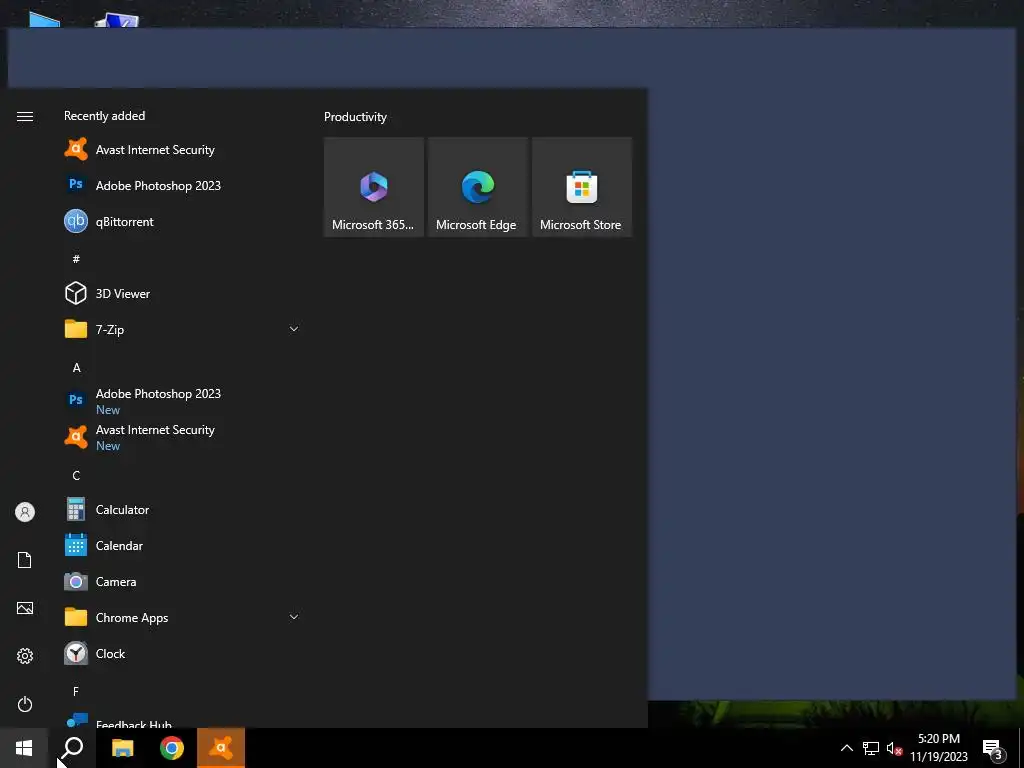Viewport: 1024px width, 768px height.
Task: Open taskbar Search magnifier
Action: pos(72,748)
